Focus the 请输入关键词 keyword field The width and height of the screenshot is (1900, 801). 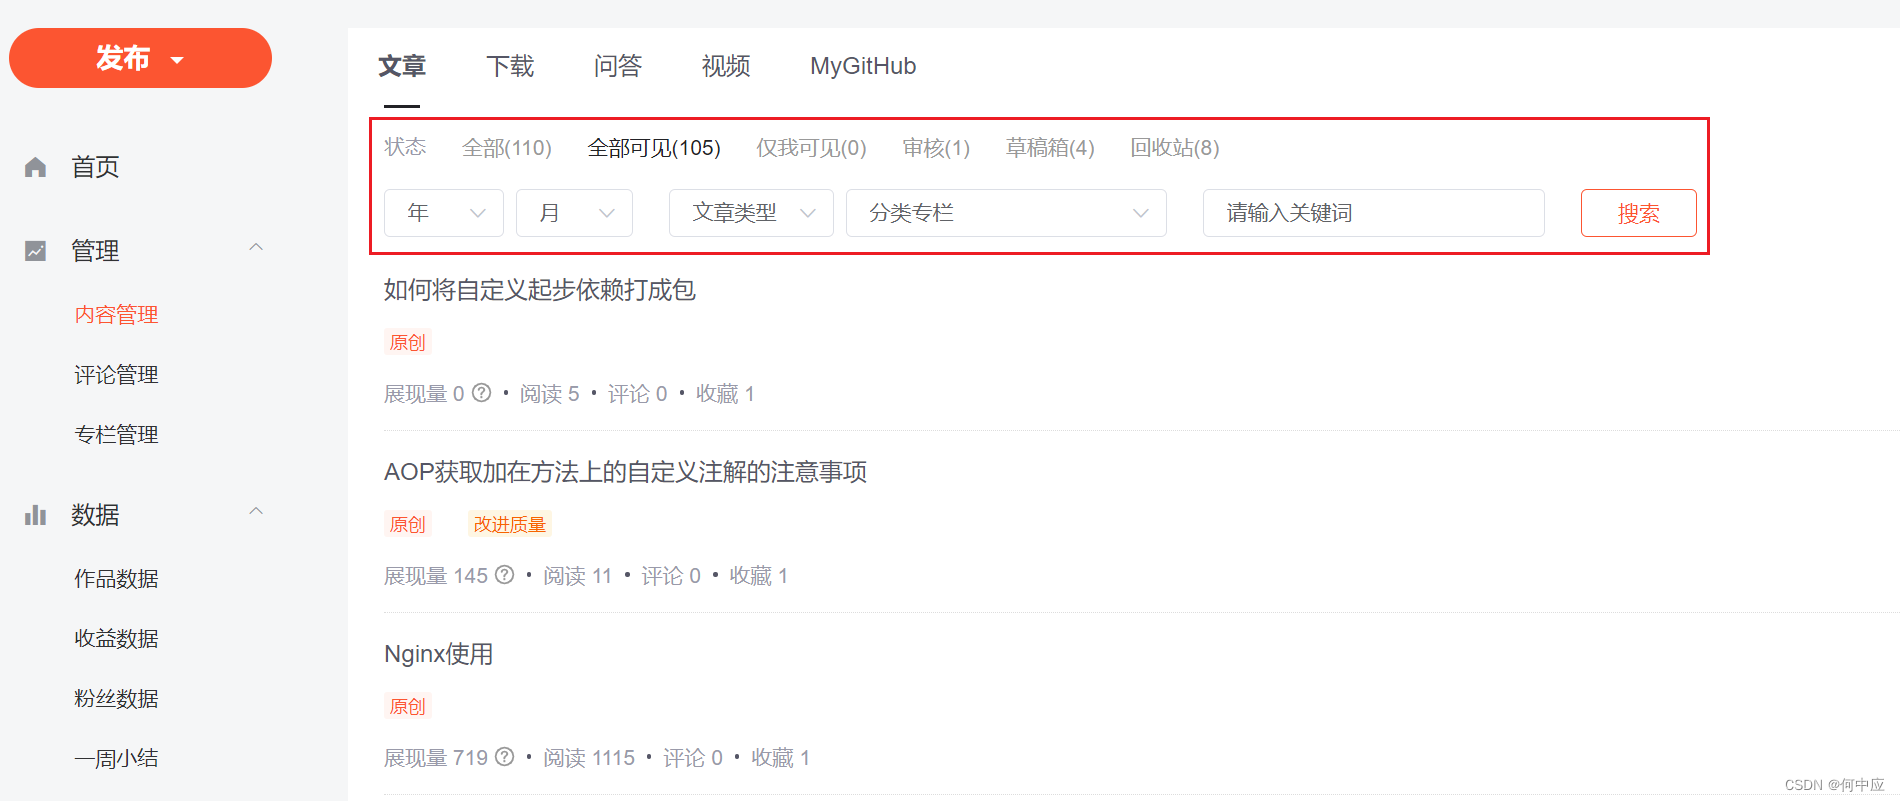click(1374, 213)
